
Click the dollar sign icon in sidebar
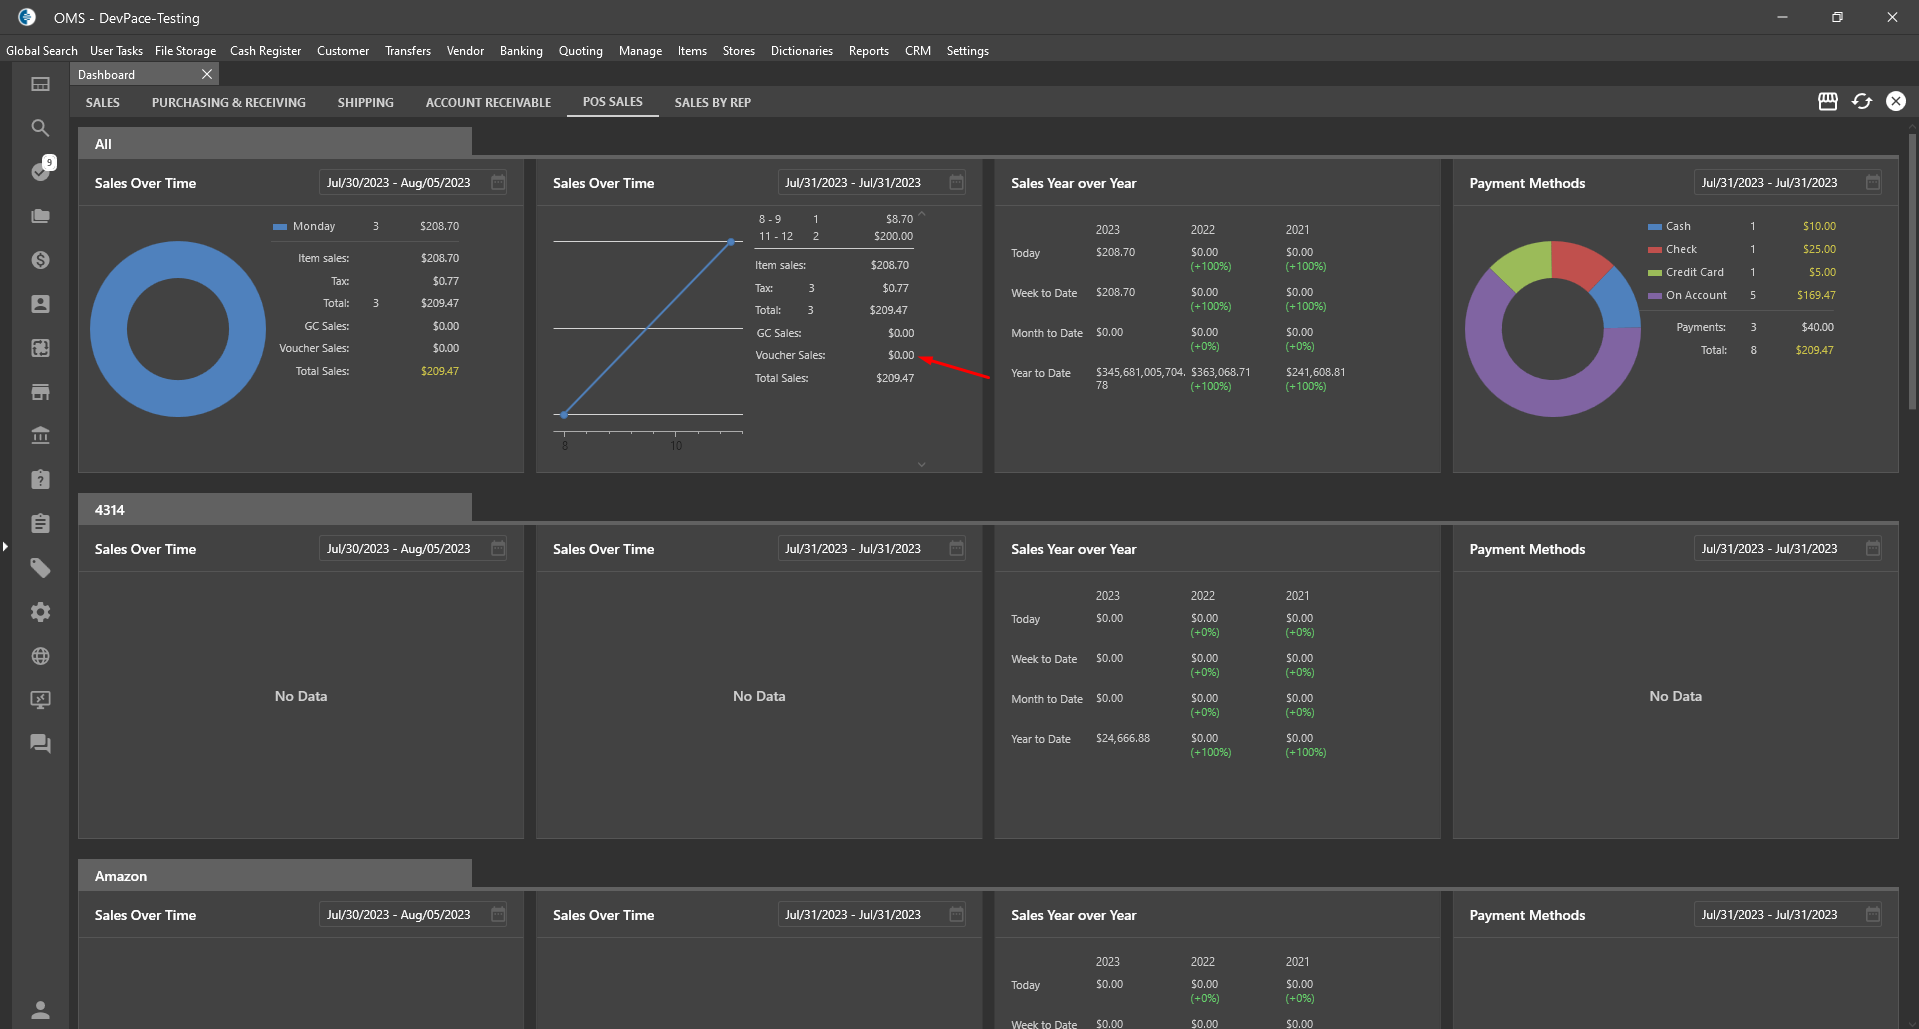coord(40,260)
